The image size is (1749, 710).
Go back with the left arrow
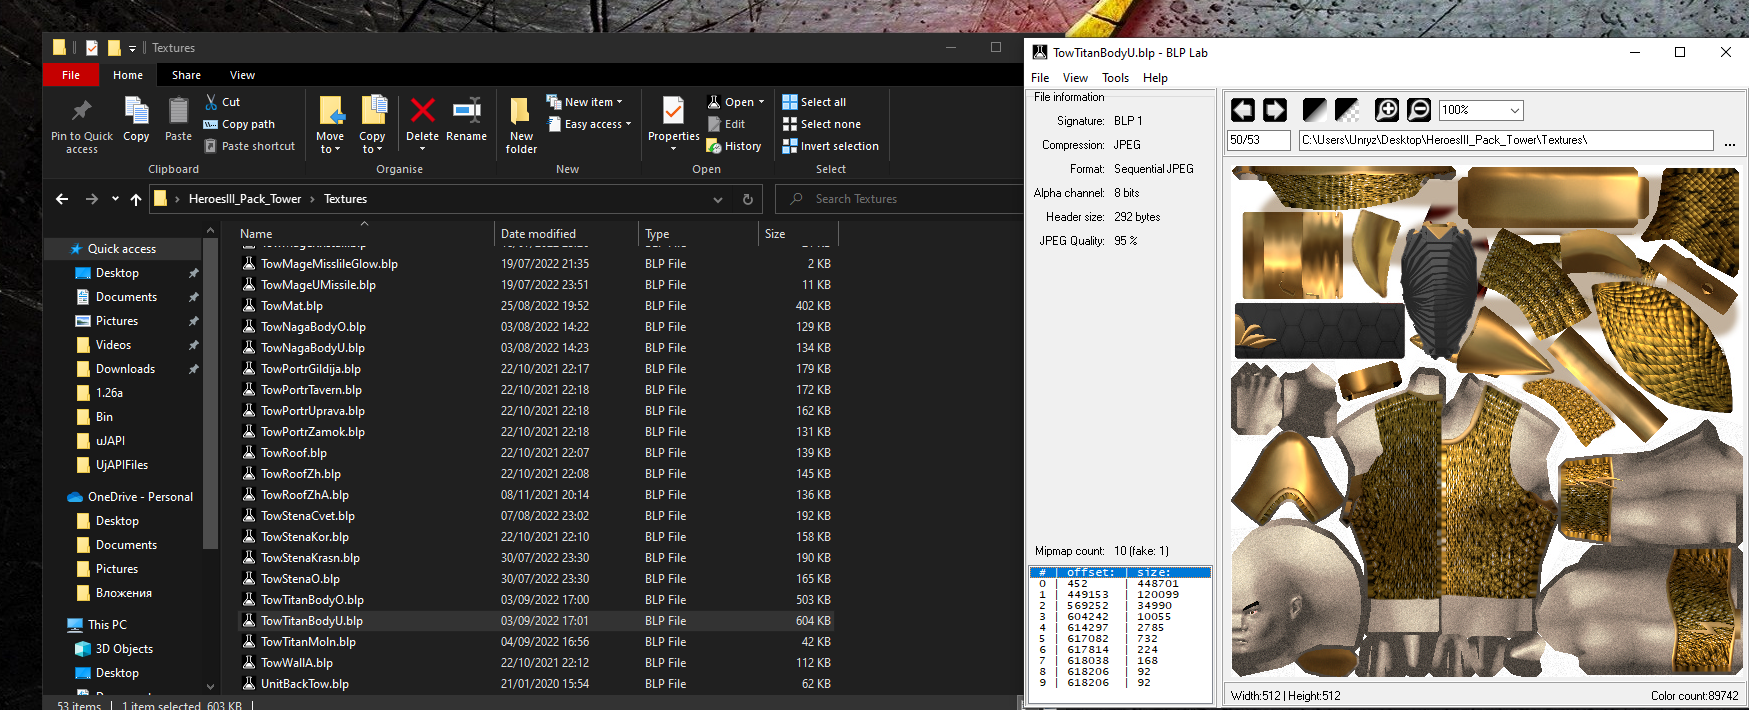point(62,199)
